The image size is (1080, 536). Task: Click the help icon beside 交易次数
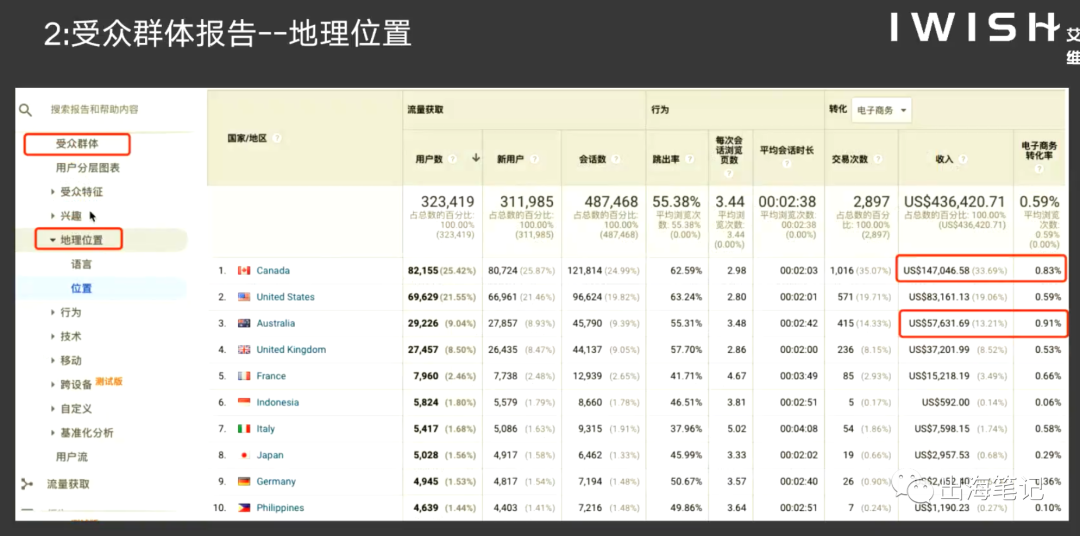(878, 159)
